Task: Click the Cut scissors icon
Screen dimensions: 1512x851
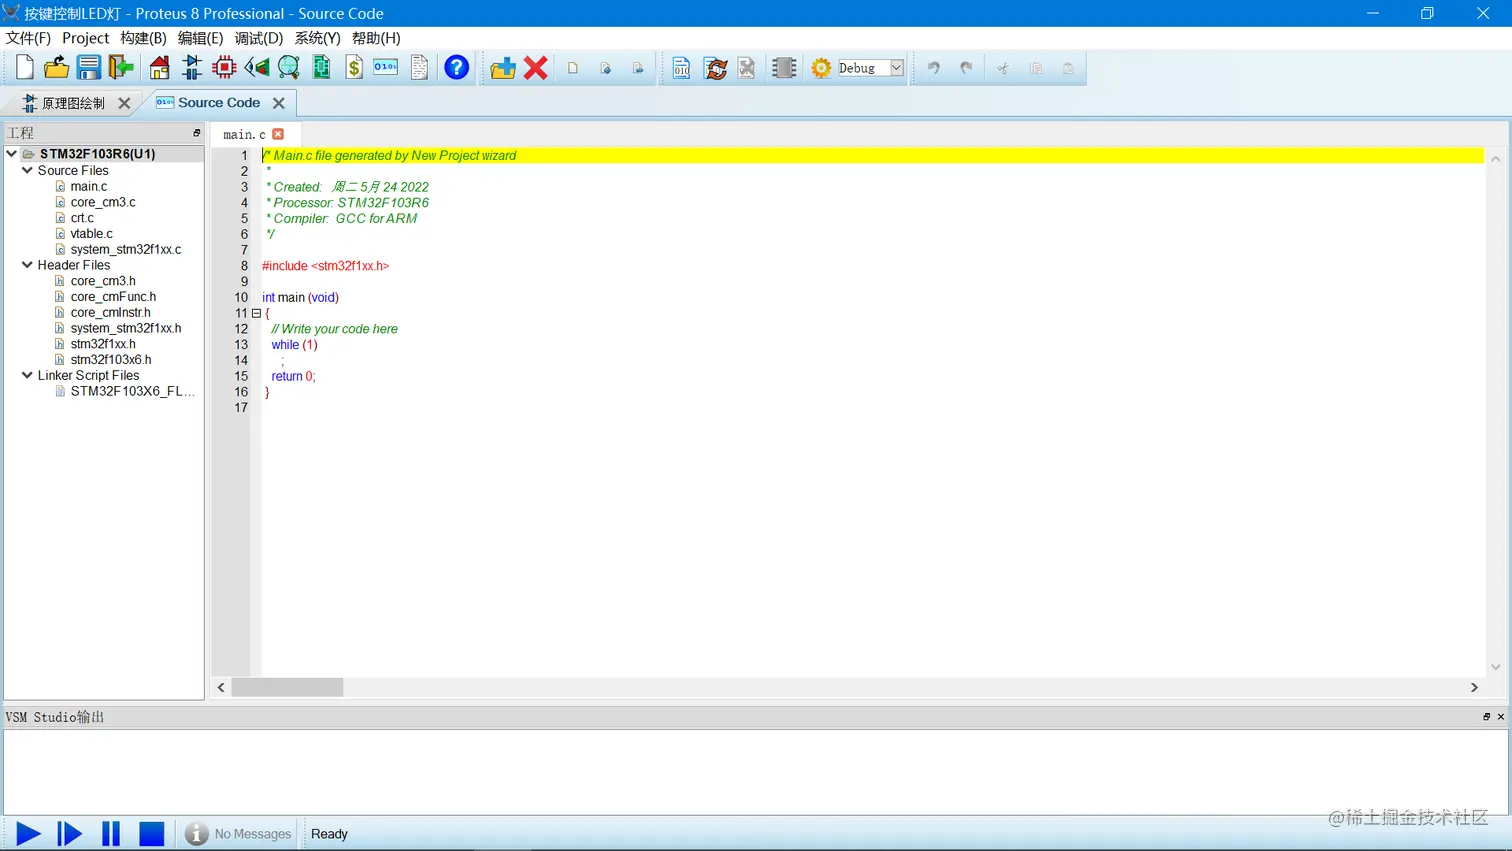Action: 1003,68
